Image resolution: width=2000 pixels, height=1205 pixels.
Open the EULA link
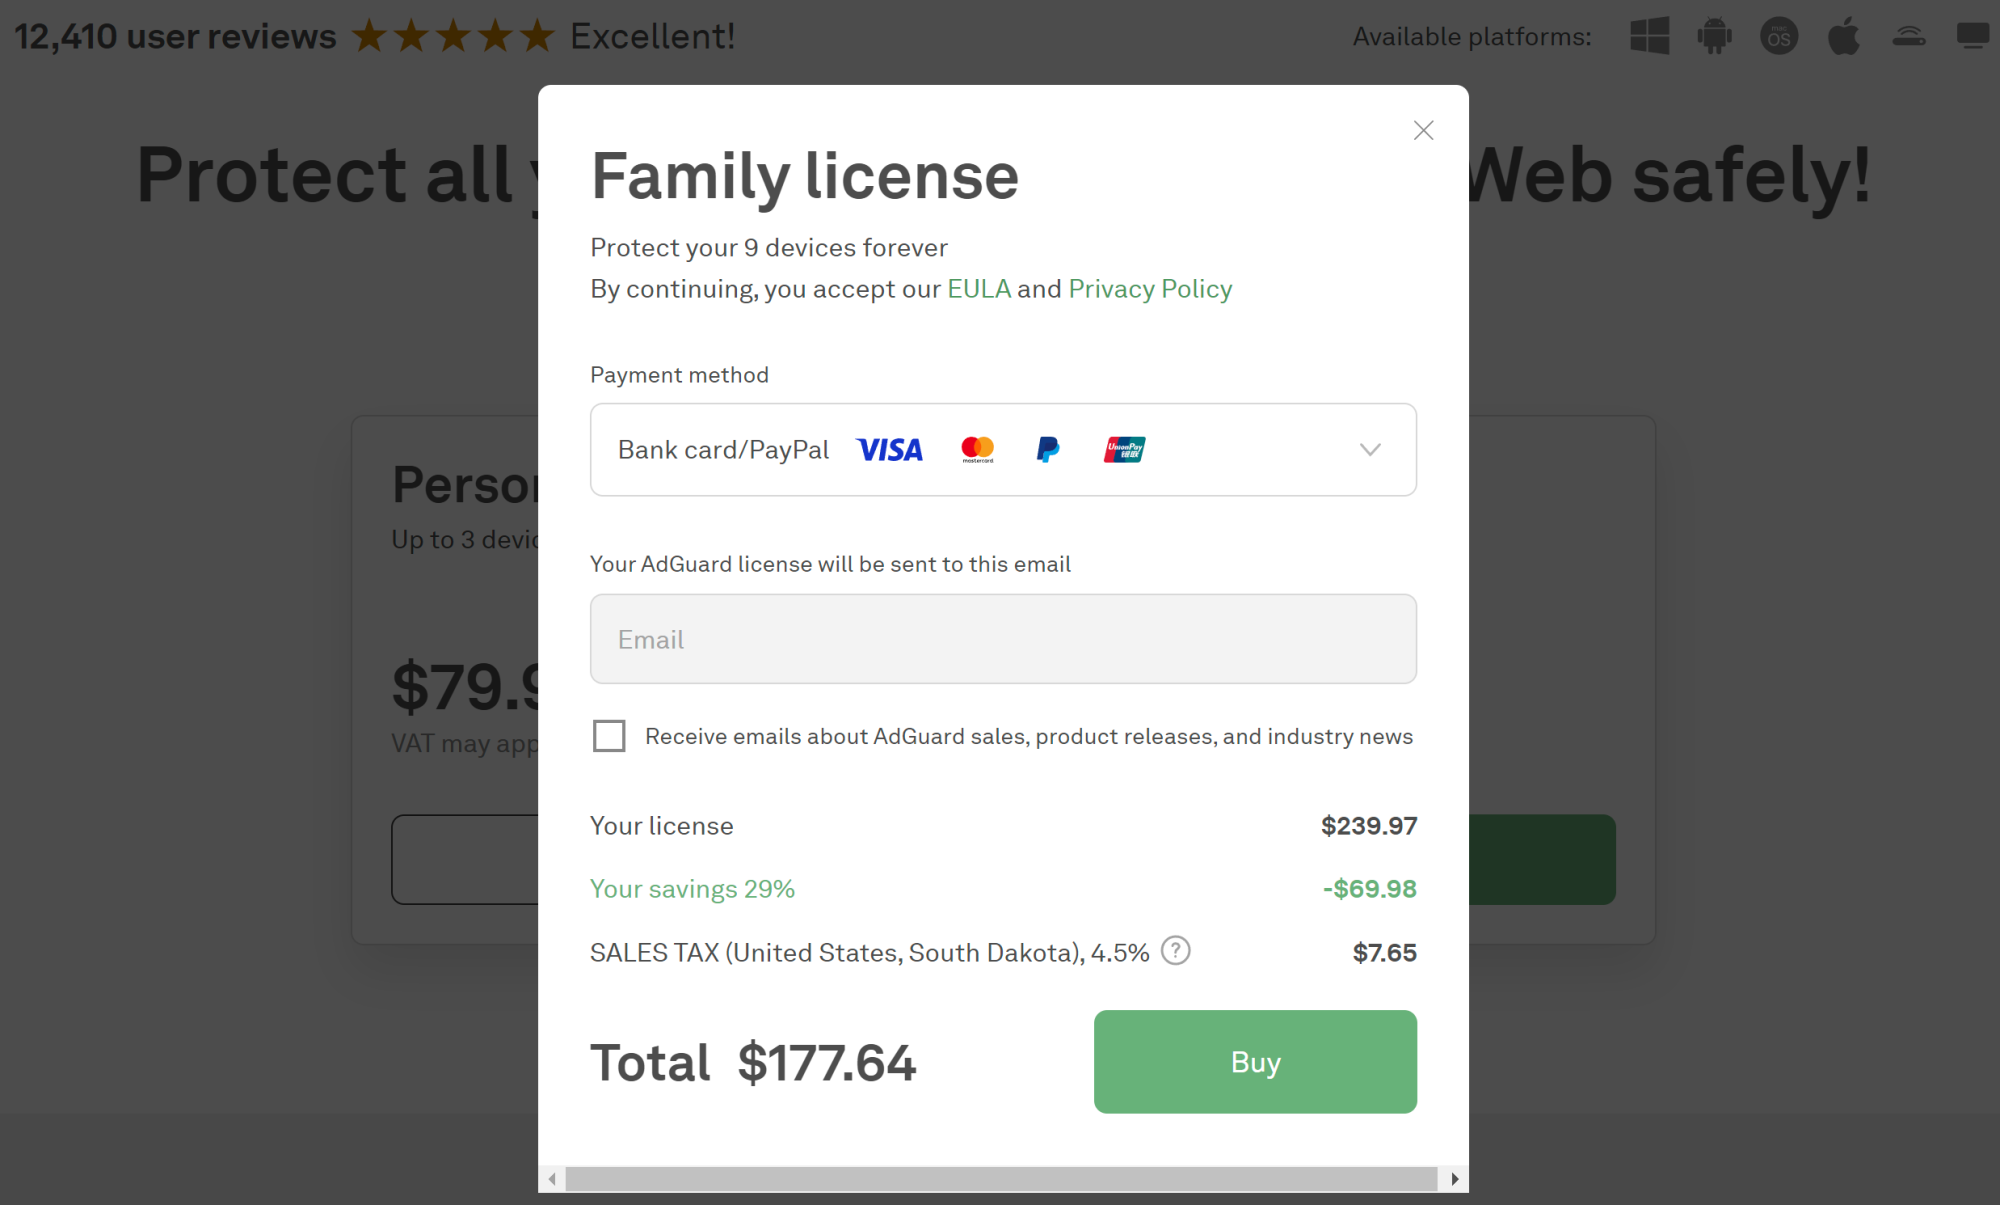(x=979, y=289)
